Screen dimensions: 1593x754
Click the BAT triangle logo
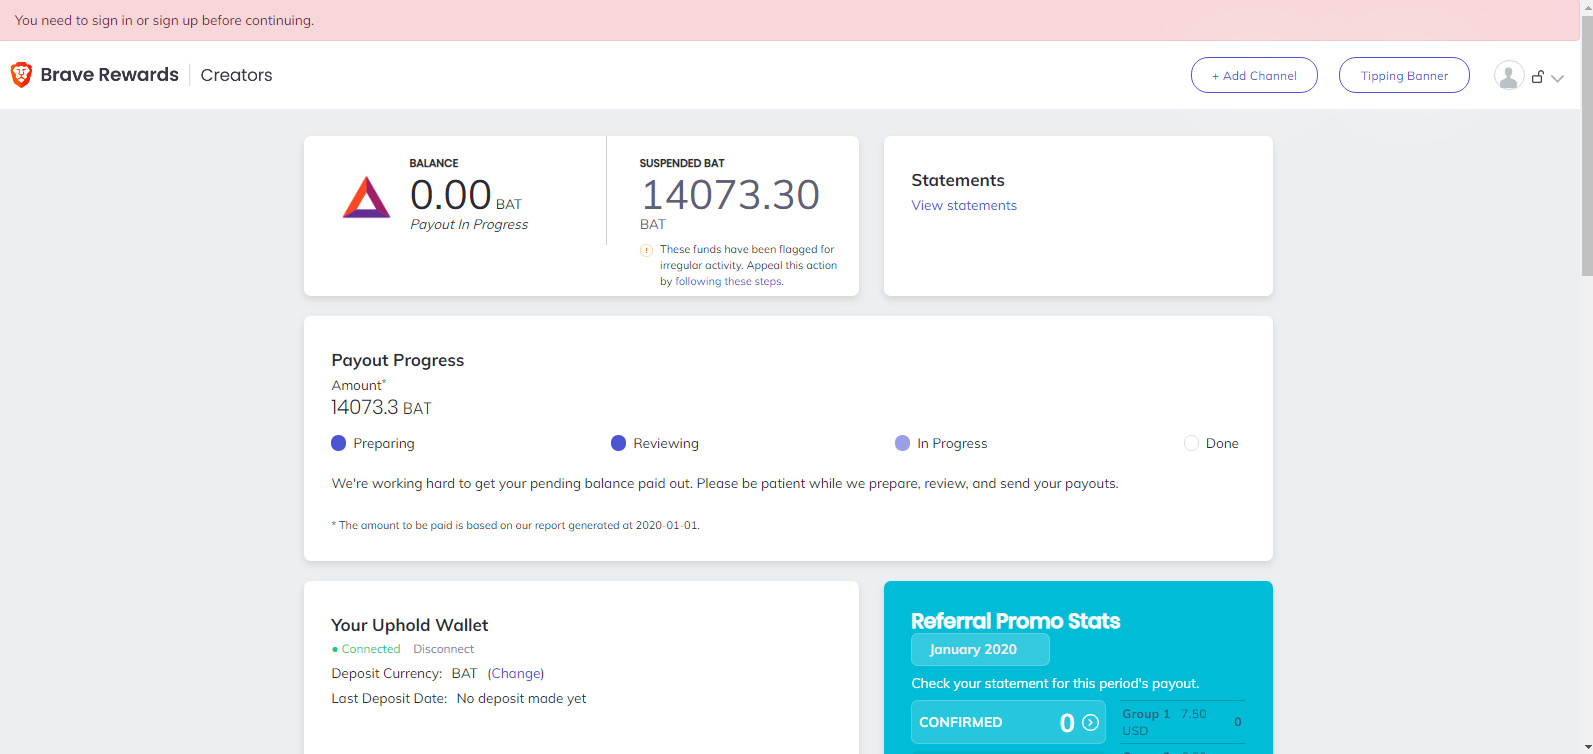click(x=366, y=197)
